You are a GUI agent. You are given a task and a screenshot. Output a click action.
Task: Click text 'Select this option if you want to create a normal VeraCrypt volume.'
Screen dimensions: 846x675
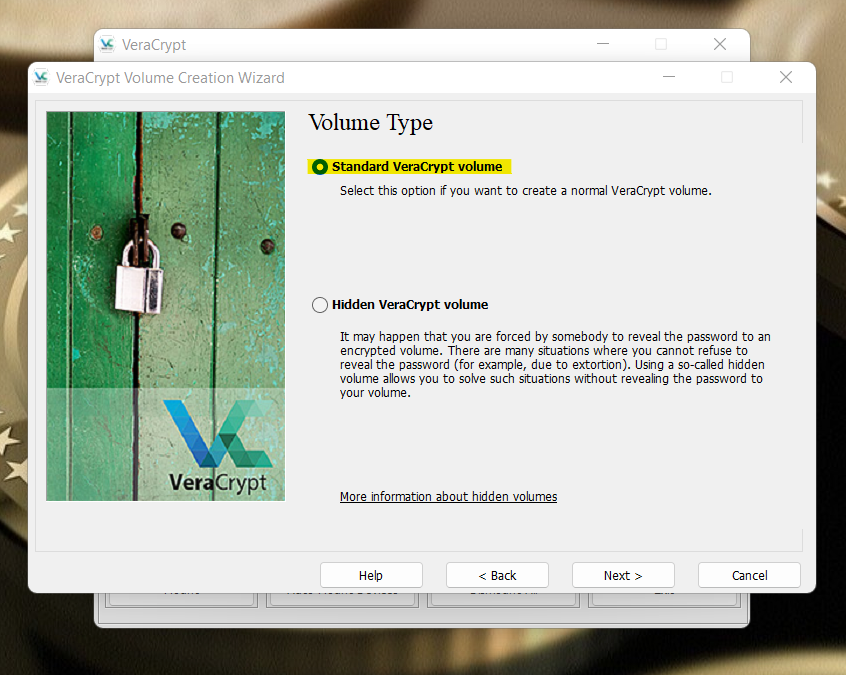pos(526,190)
